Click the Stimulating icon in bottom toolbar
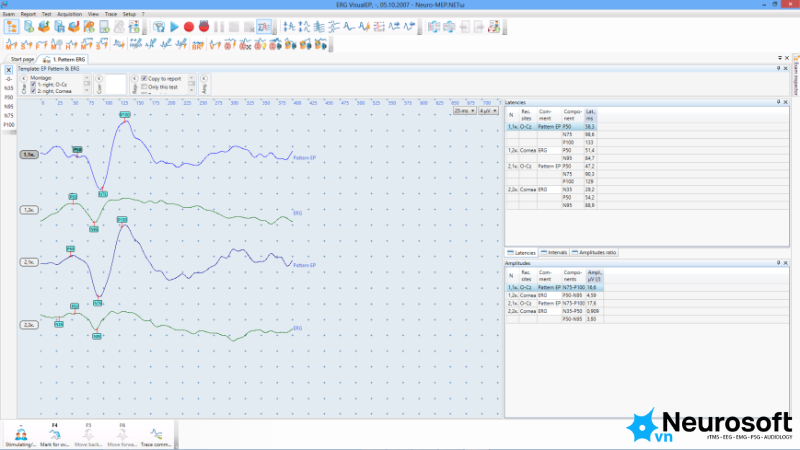800x450 pixels. (x=21, y=435)
